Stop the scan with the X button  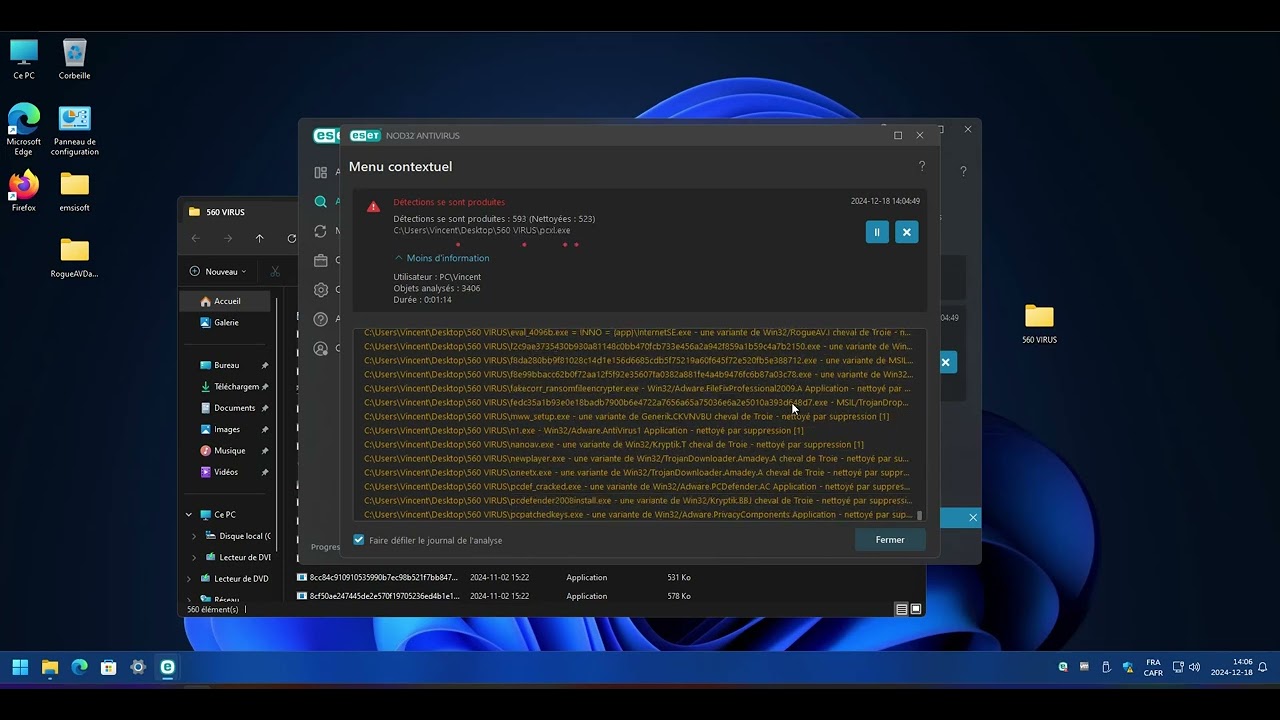906,232
